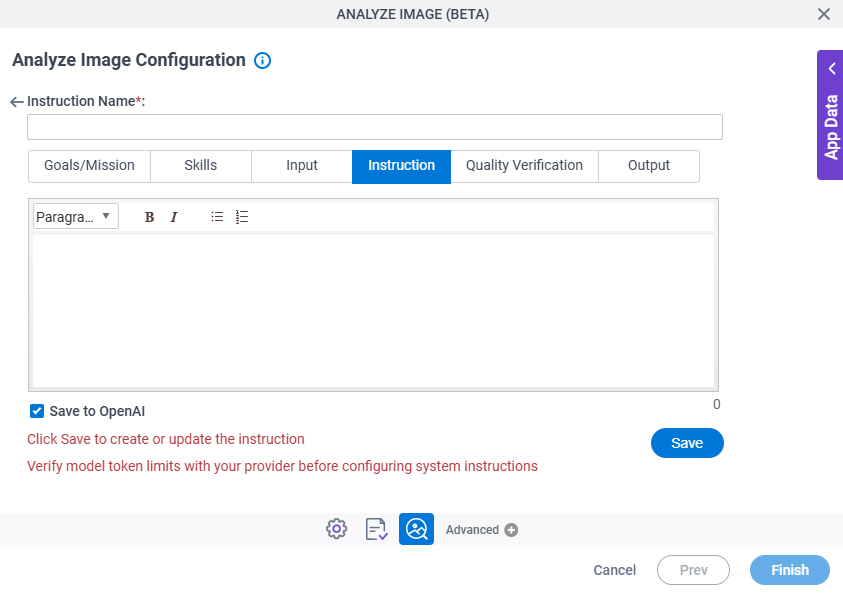Close the Analyze Image dialog
843x594 pixels.
tap(824, 14)
